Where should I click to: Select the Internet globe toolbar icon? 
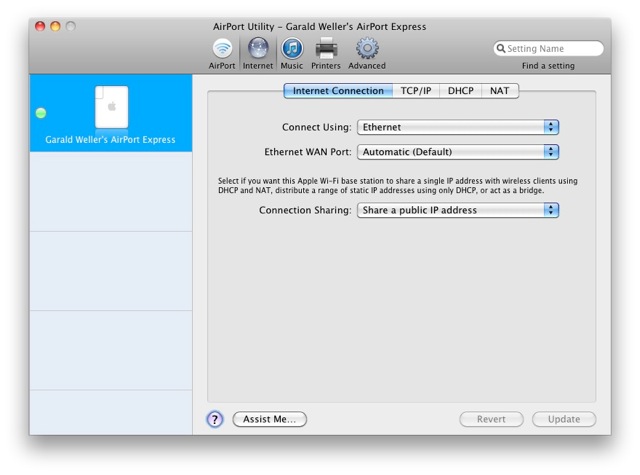pos(258,53)
